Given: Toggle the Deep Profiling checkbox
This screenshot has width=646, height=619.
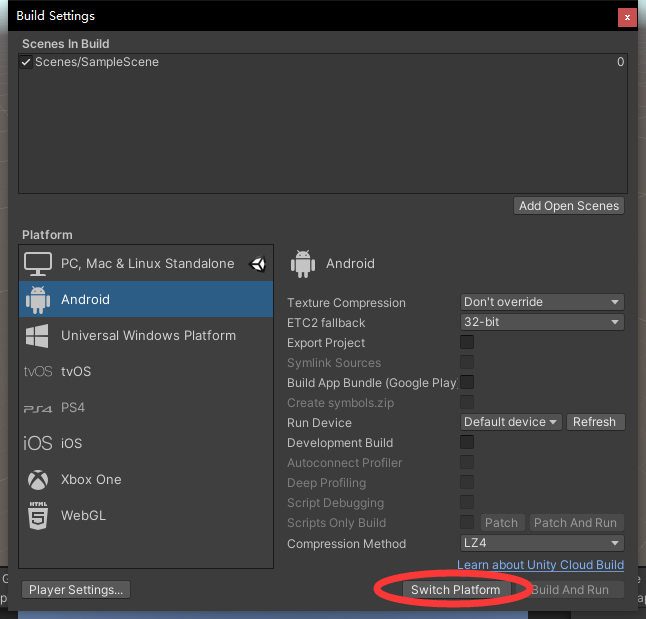Looking at the screenshot, I should click(x=467, y=482).
